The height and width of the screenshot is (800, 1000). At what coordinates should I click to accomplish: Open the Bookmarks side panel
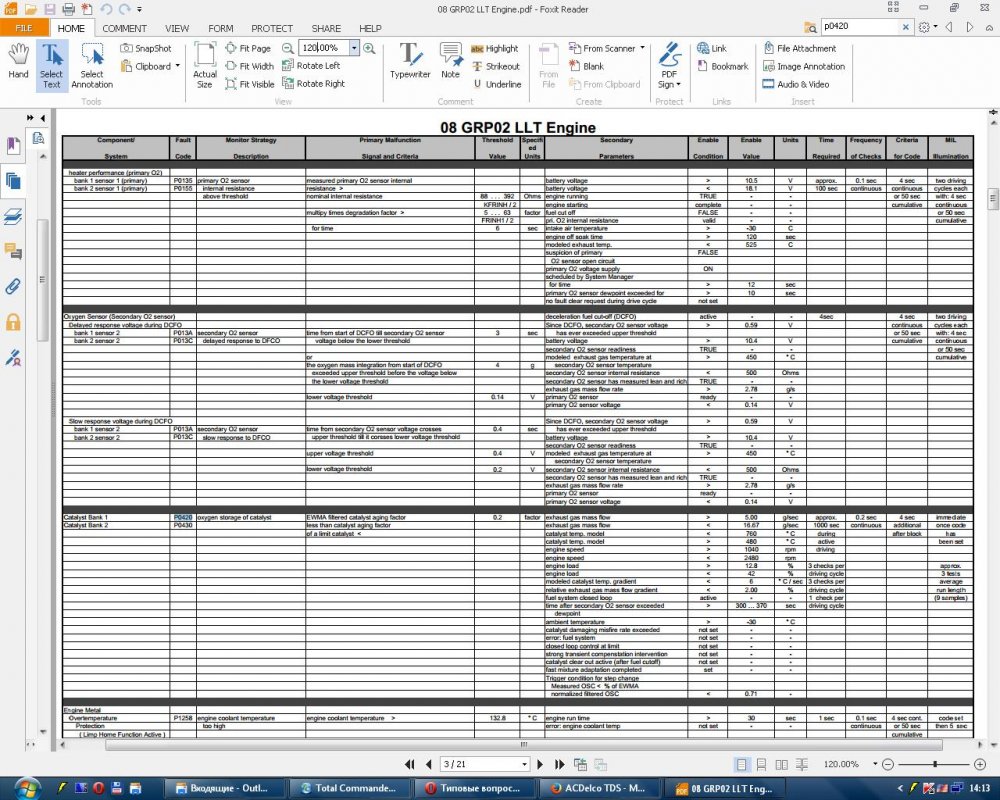(x=13, y=146)
